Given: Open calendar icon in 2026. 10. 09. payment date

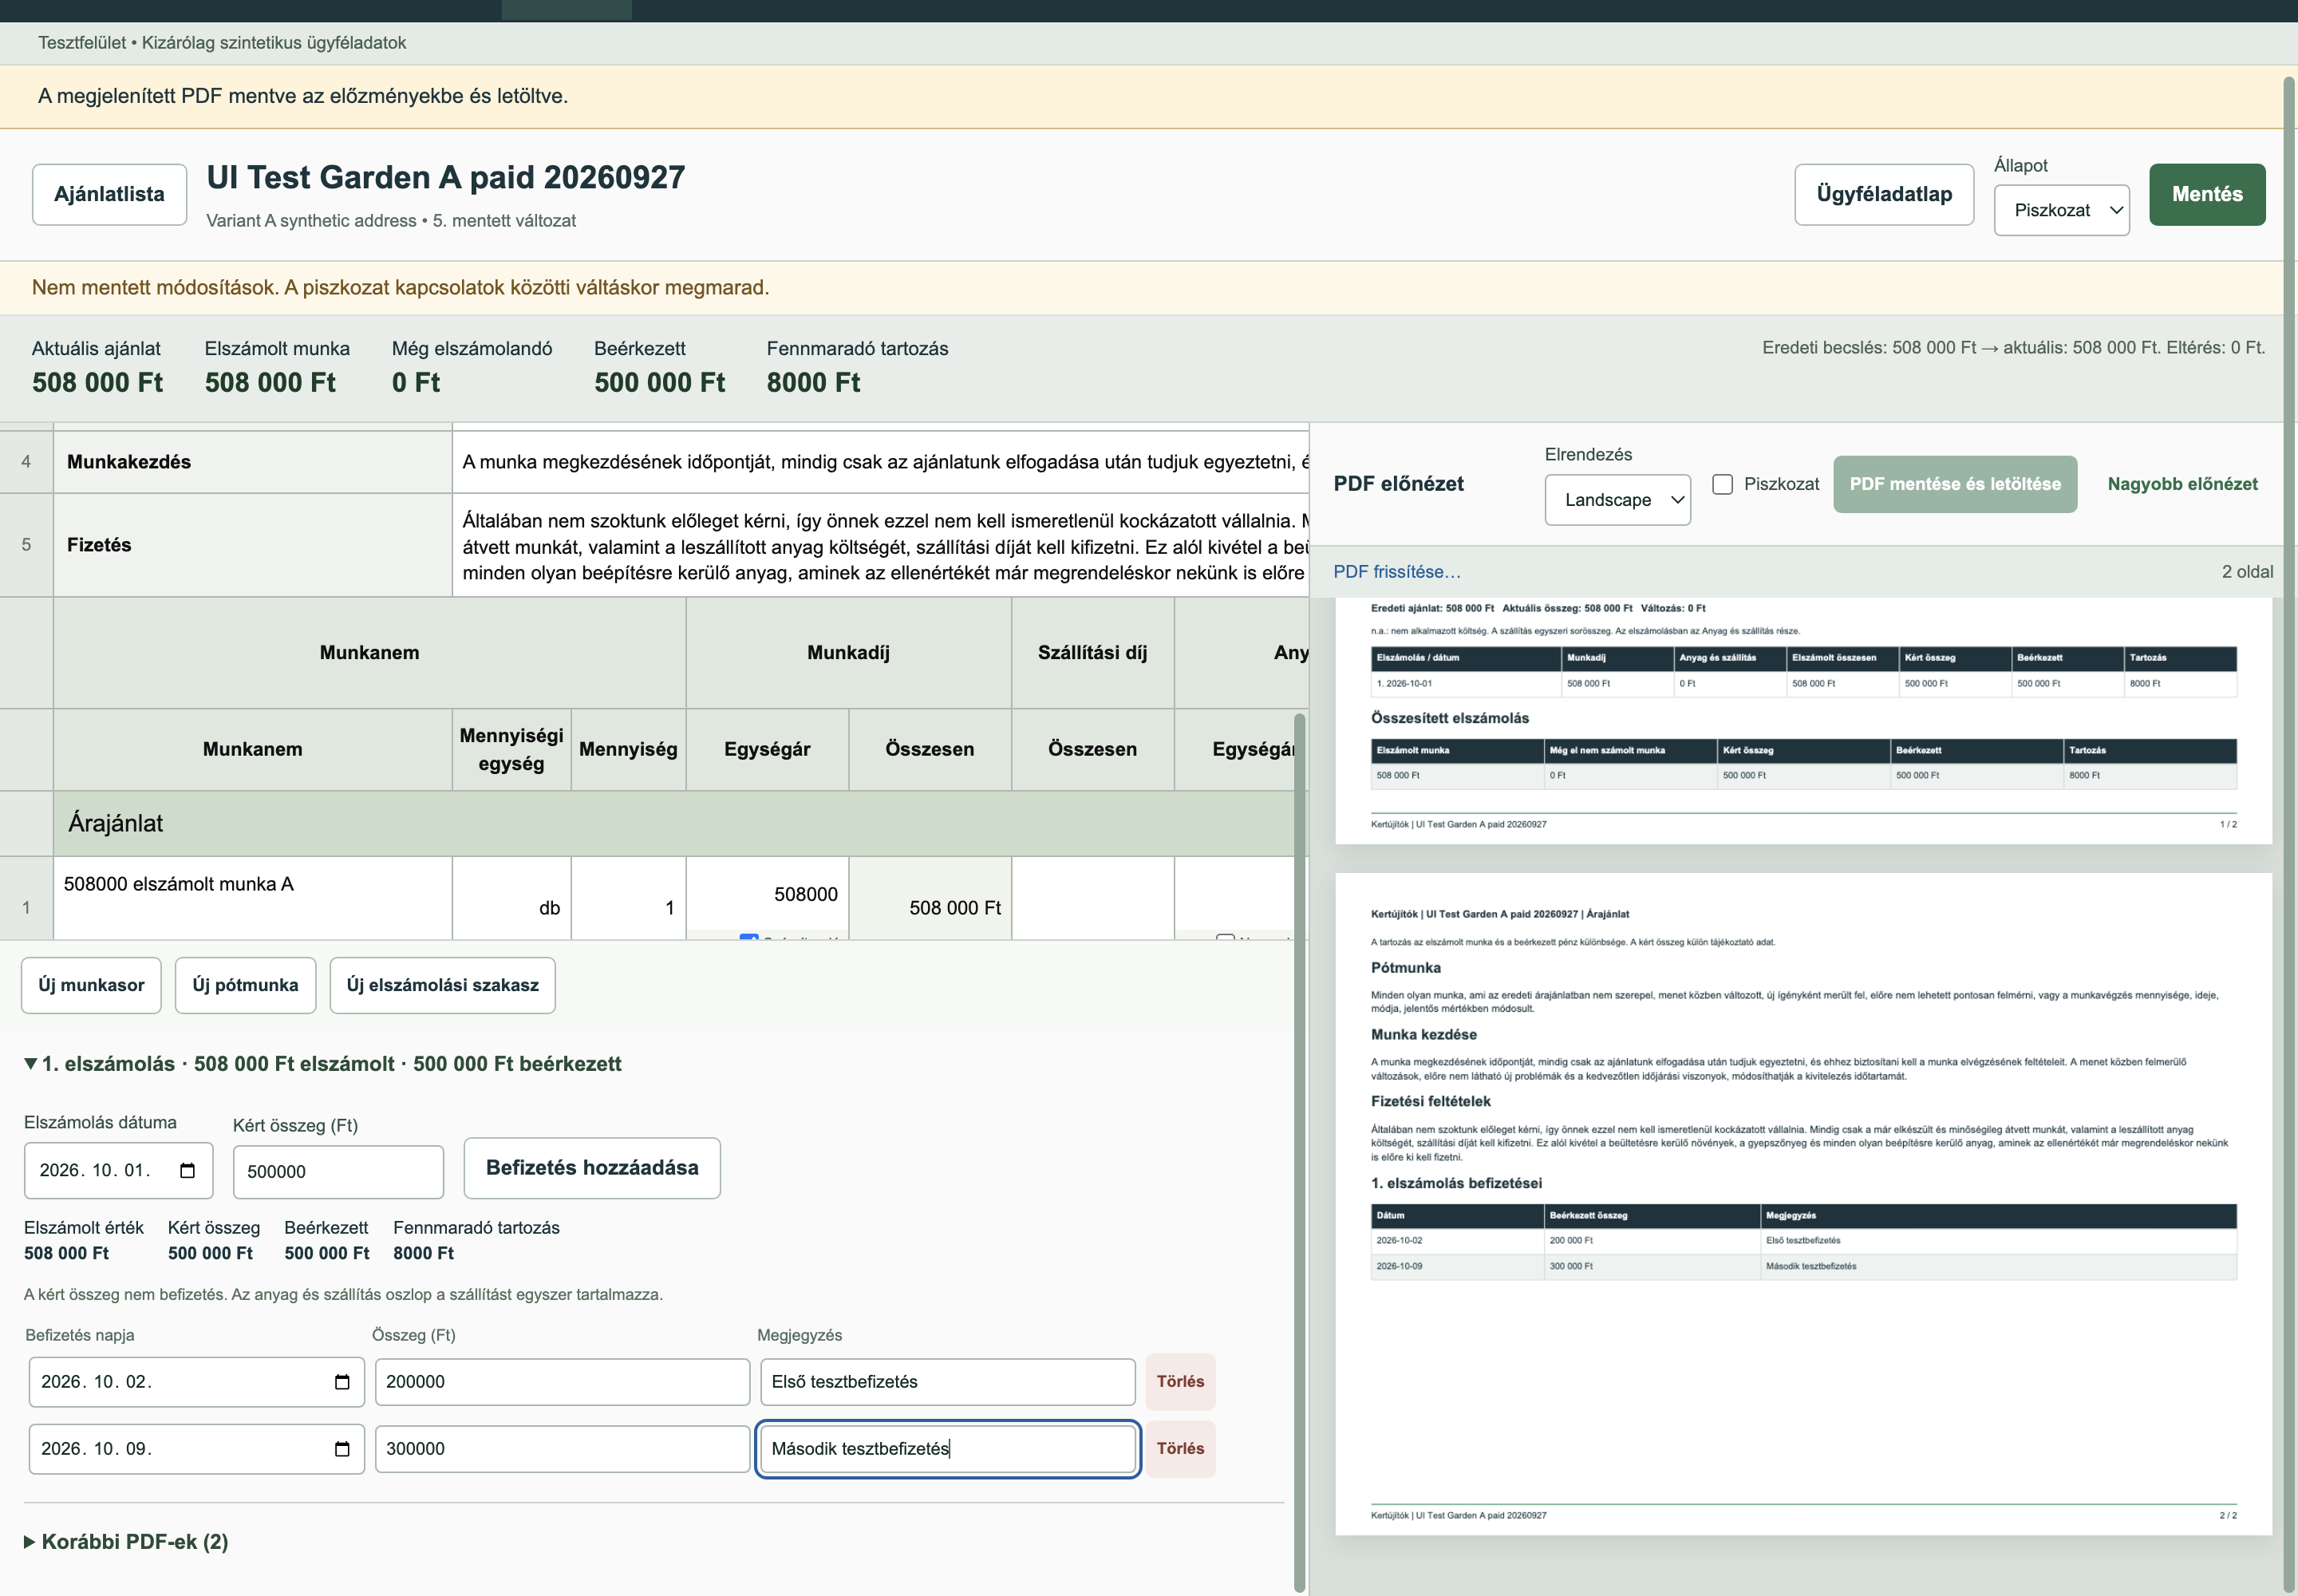Looking at the screenshot, I should [x=342, y=1448].
